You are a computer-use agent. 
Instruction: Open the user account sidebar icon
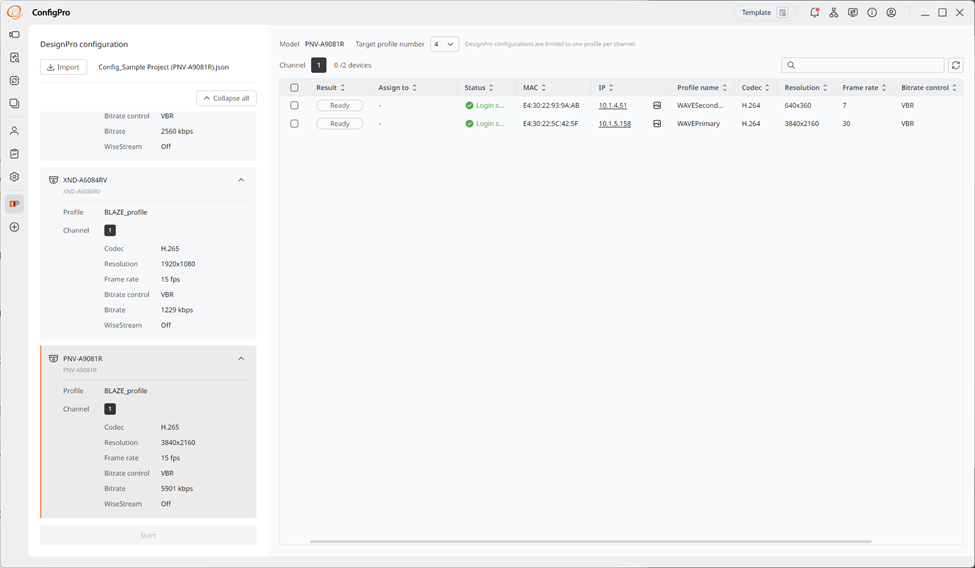tap(14, 131)
